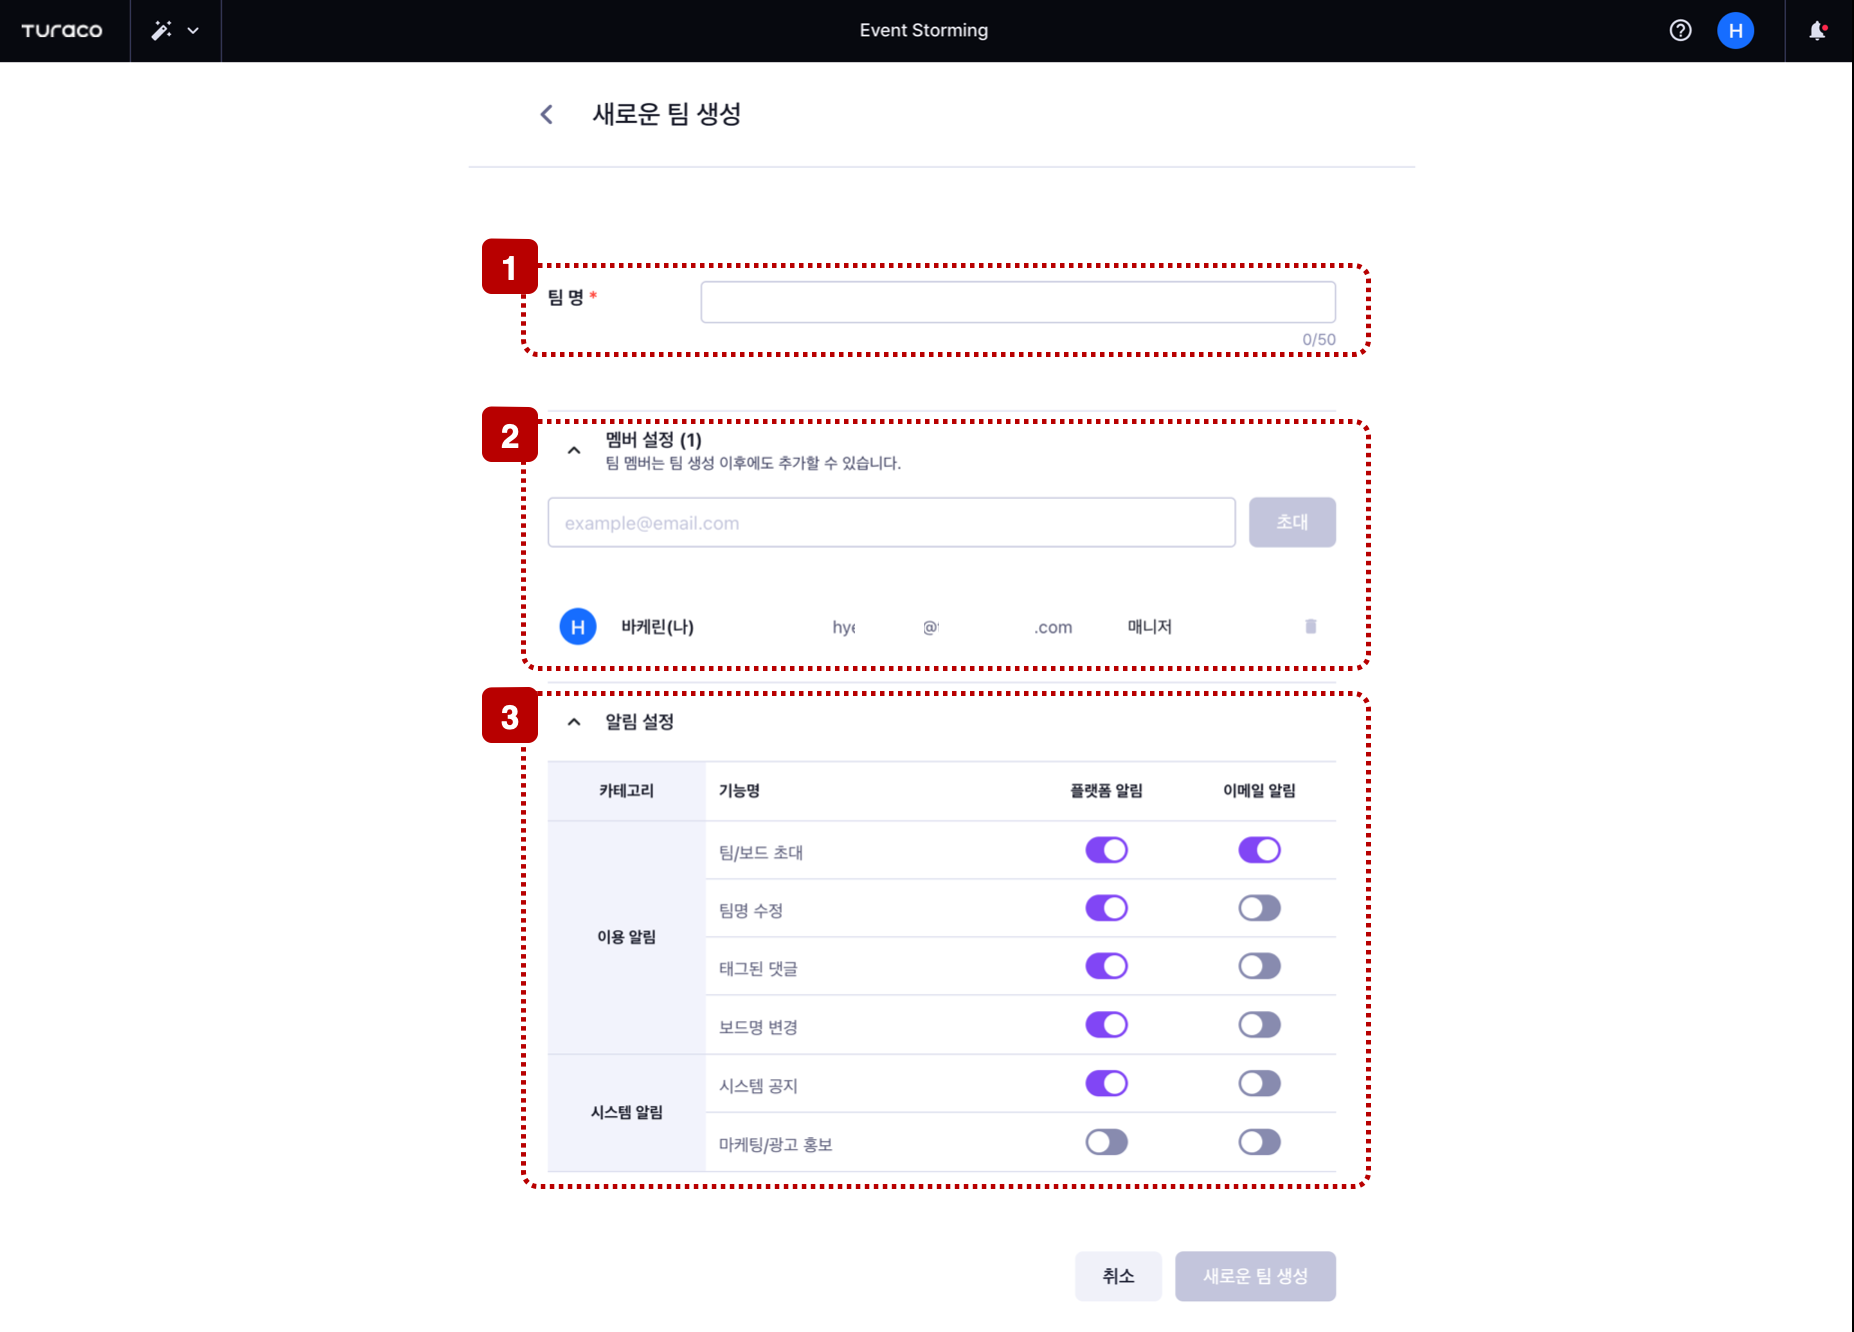Go back with the left chevron arrow
This screenshot has width=1854, height=1332.
[546, 114]
